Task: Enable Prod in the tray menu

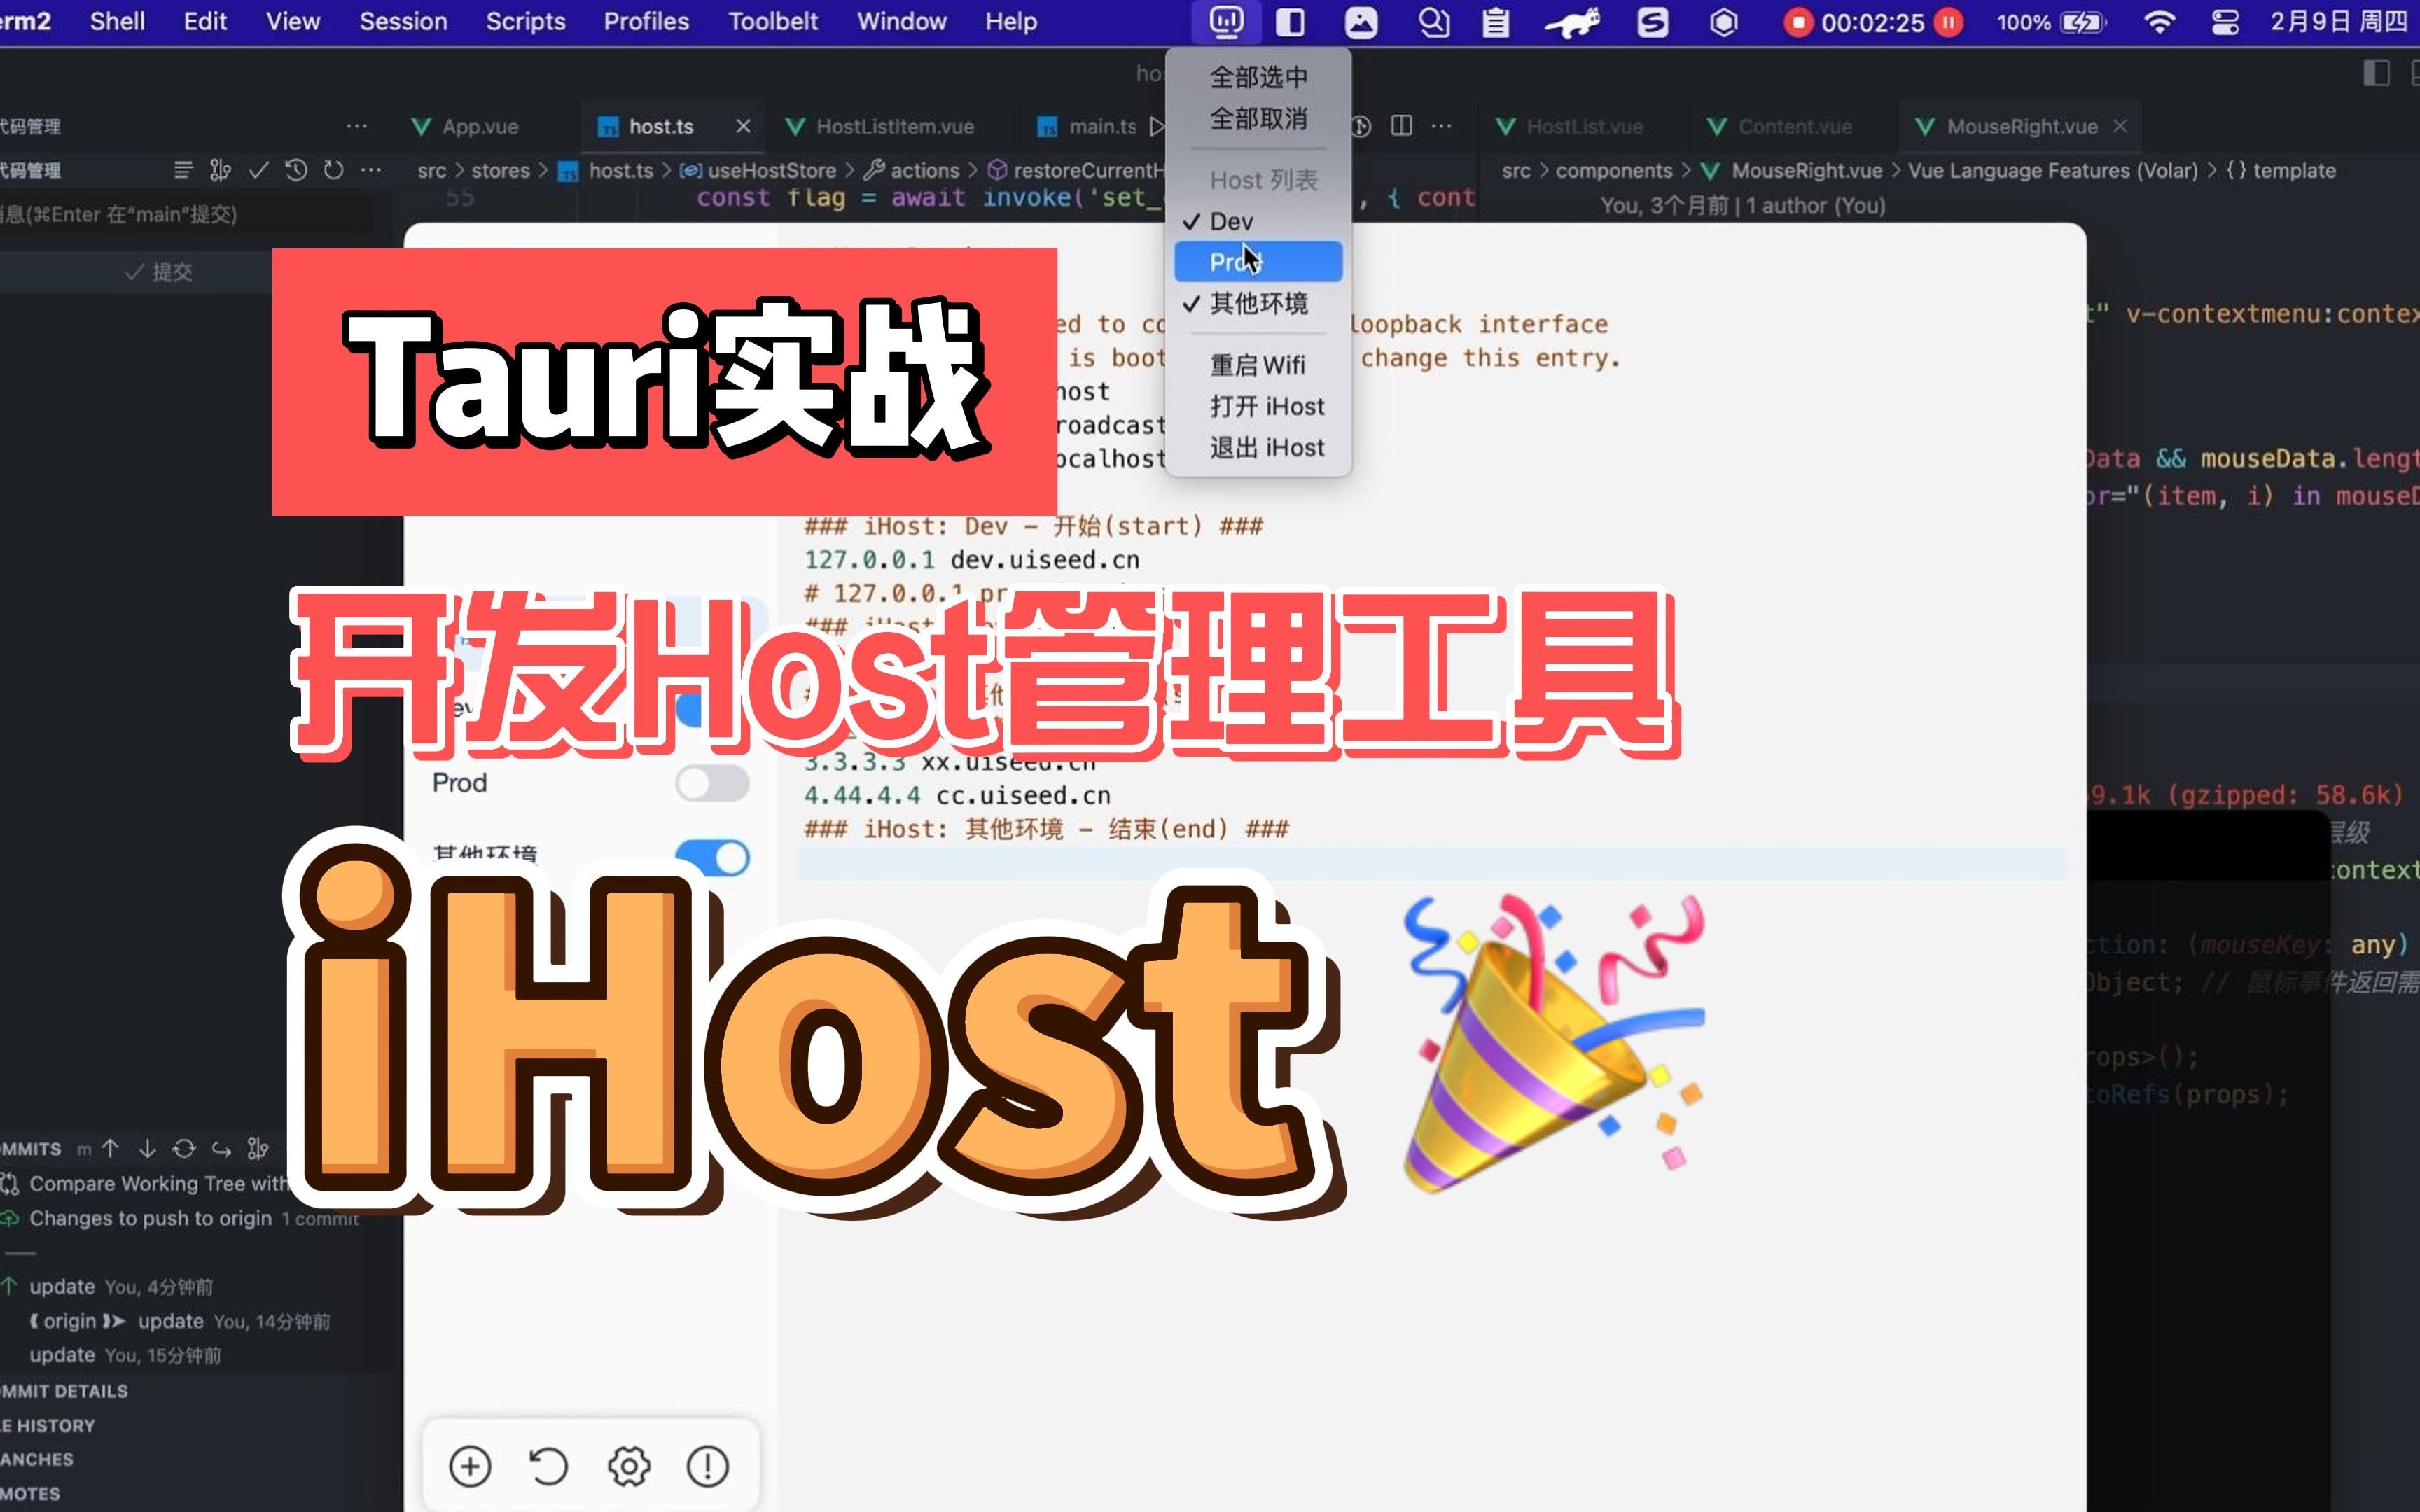Action: coord(1258,262)
